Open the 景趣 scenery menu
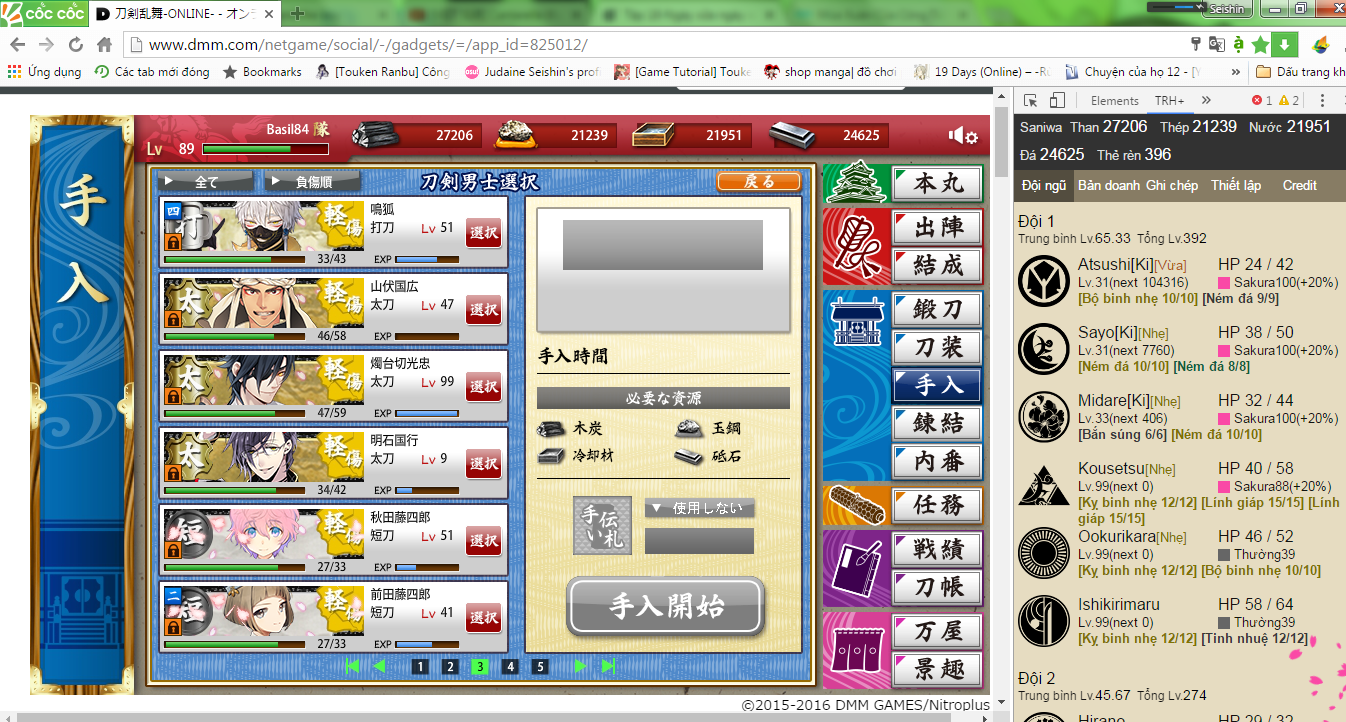The image size is (1346, 722). [937, 670]
